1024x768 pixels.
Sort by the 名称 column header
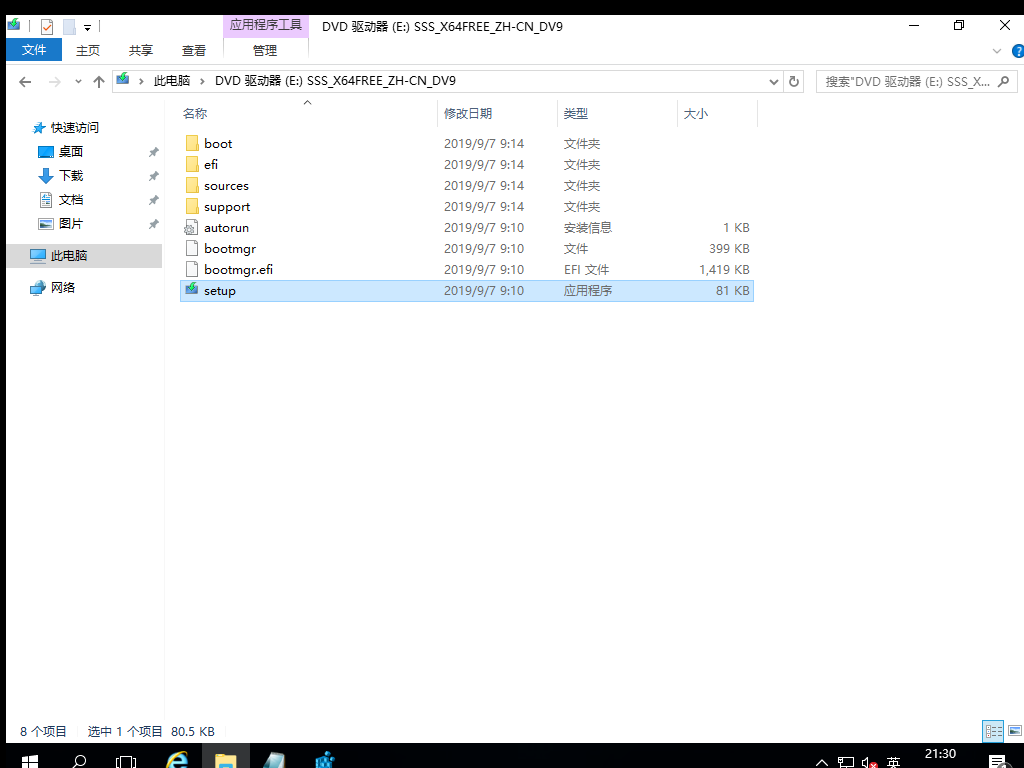pos(308,114)
